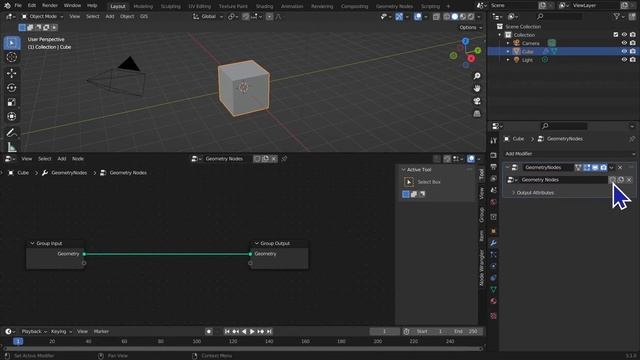Open the Object Data green triangle tab
The width and height of the screenshot is (640, 360).
click(x=493, y=289)
